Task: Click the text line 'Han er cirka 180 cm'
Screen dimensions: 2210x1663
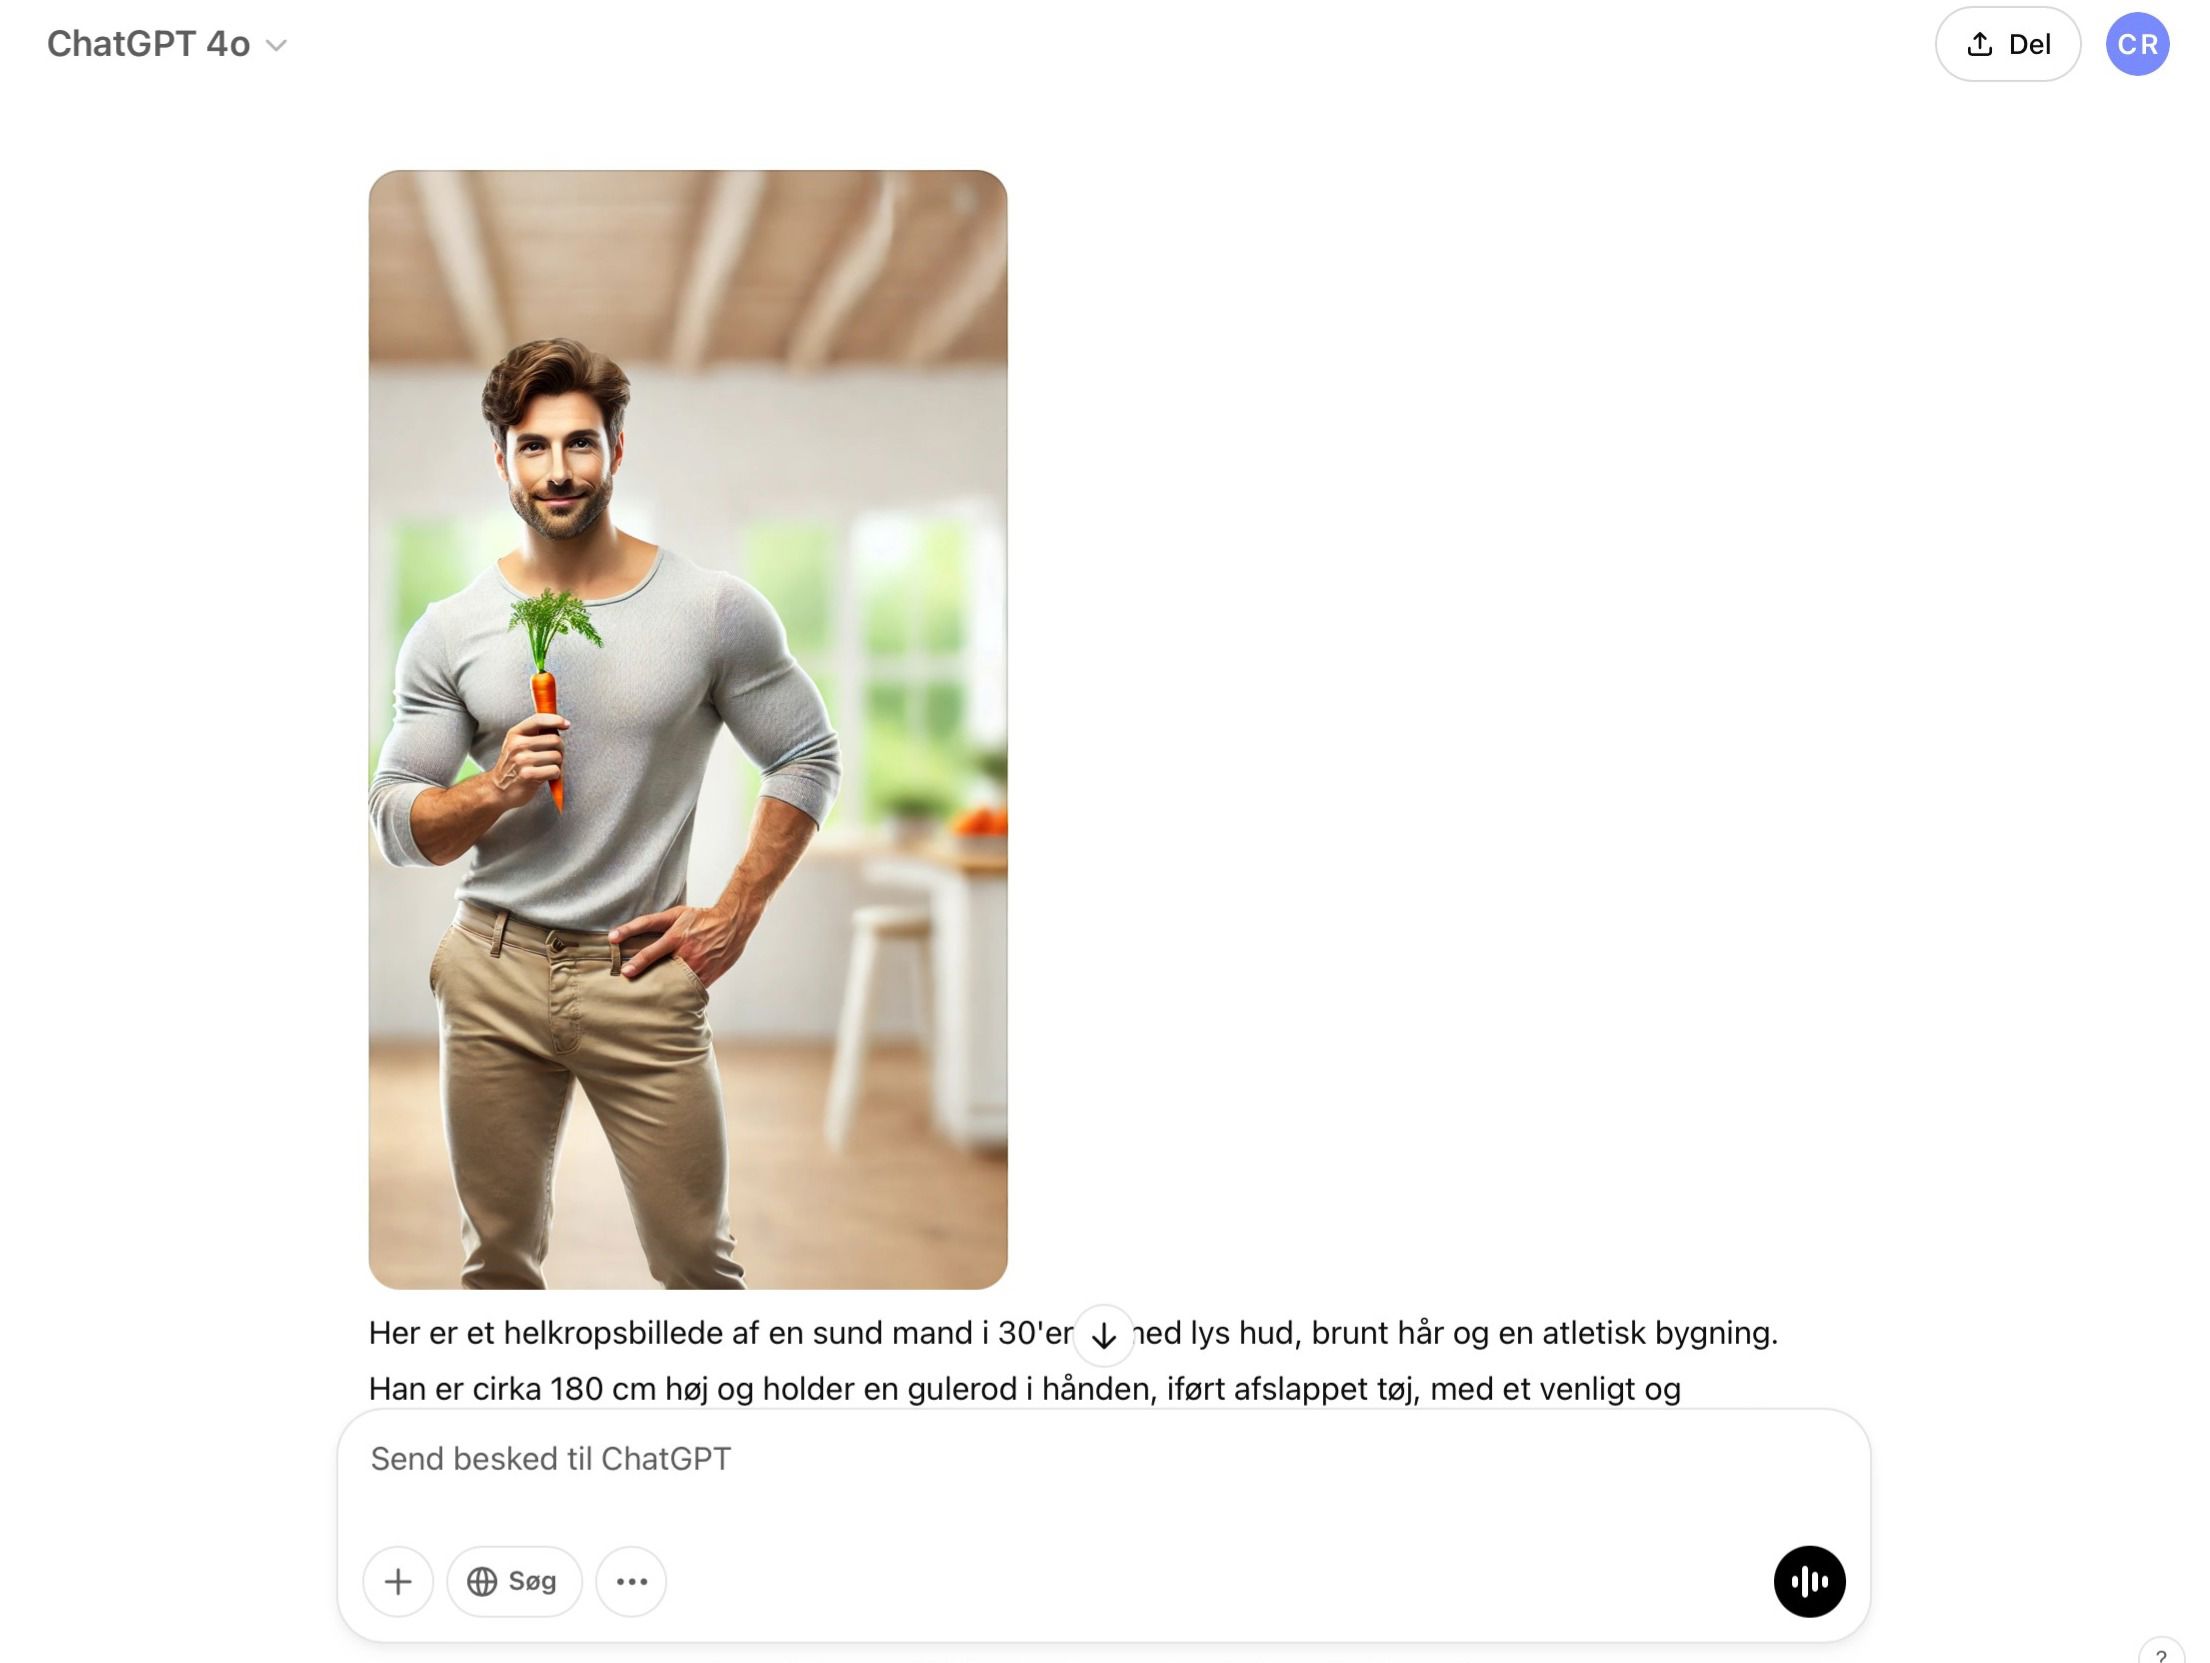Action: pyautogui.click(x=1024, y=1389)
